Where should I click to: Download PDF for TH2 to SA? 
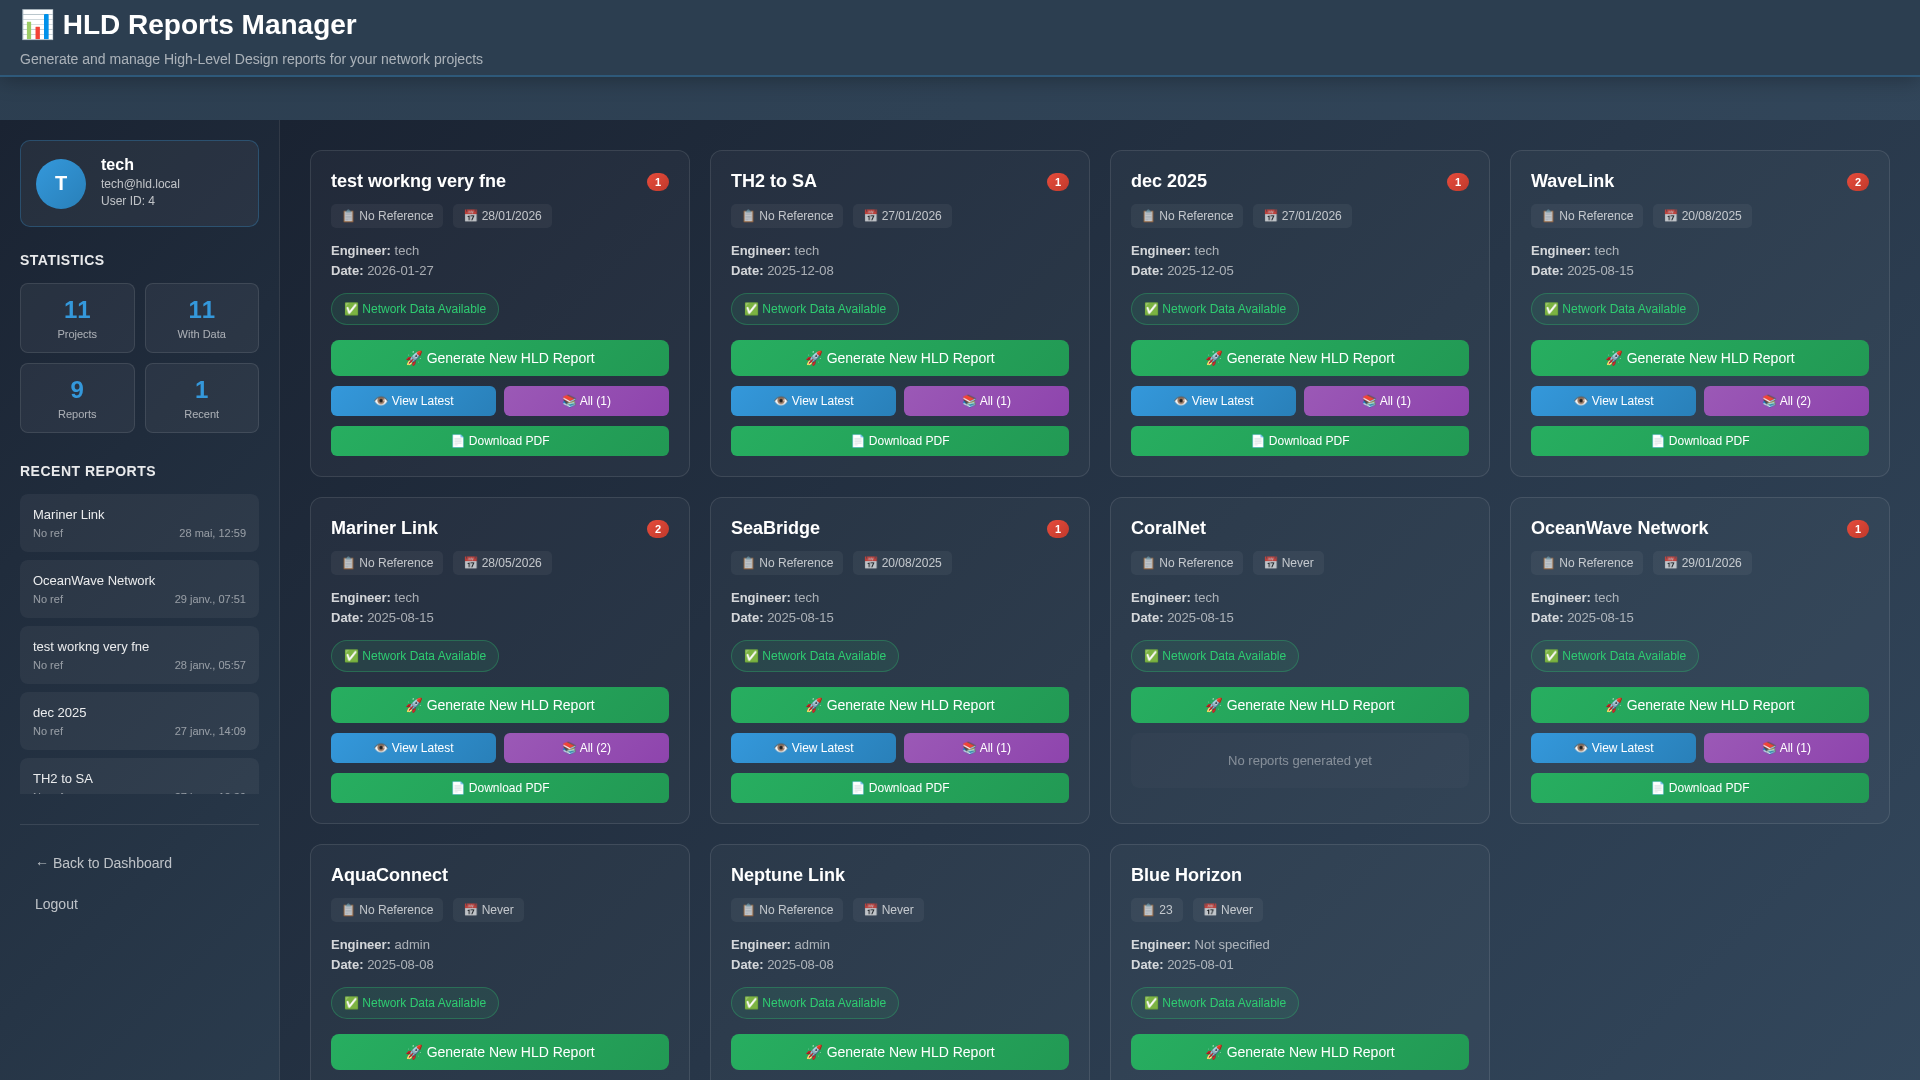[900, 441]
